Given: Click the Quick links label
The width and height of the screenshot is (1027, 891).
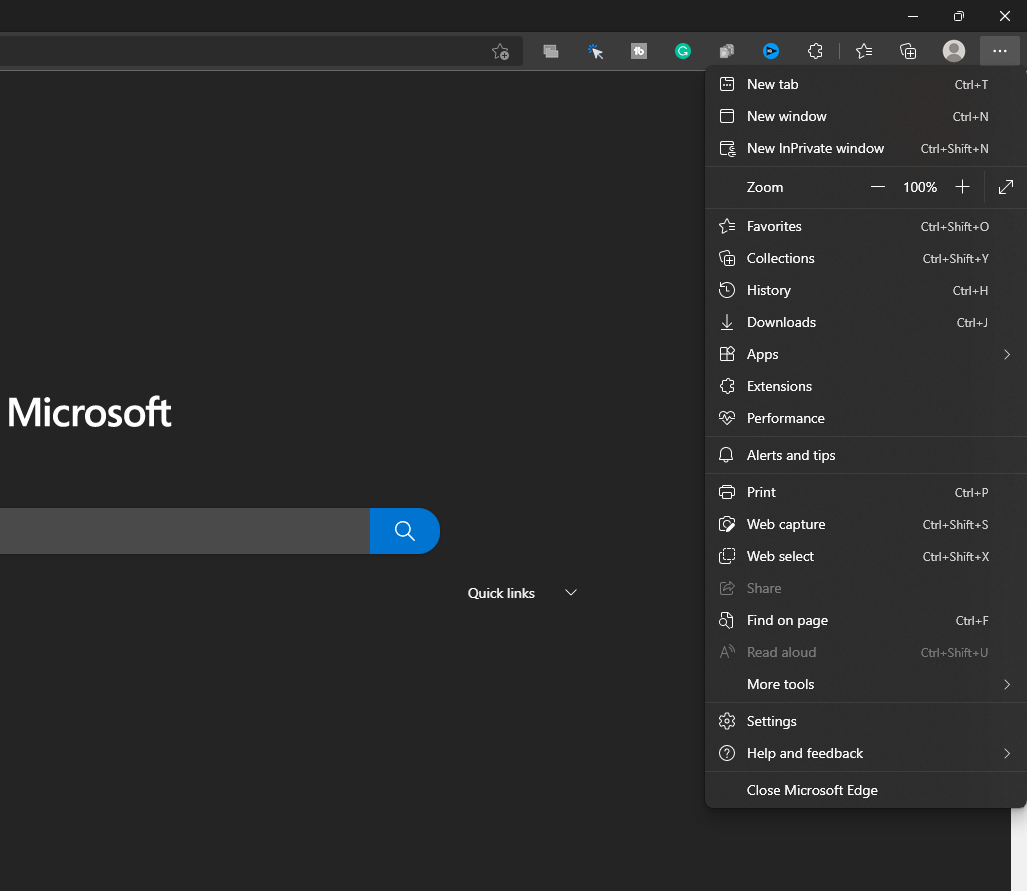Looking at the screenshot, I should point(501,594).
